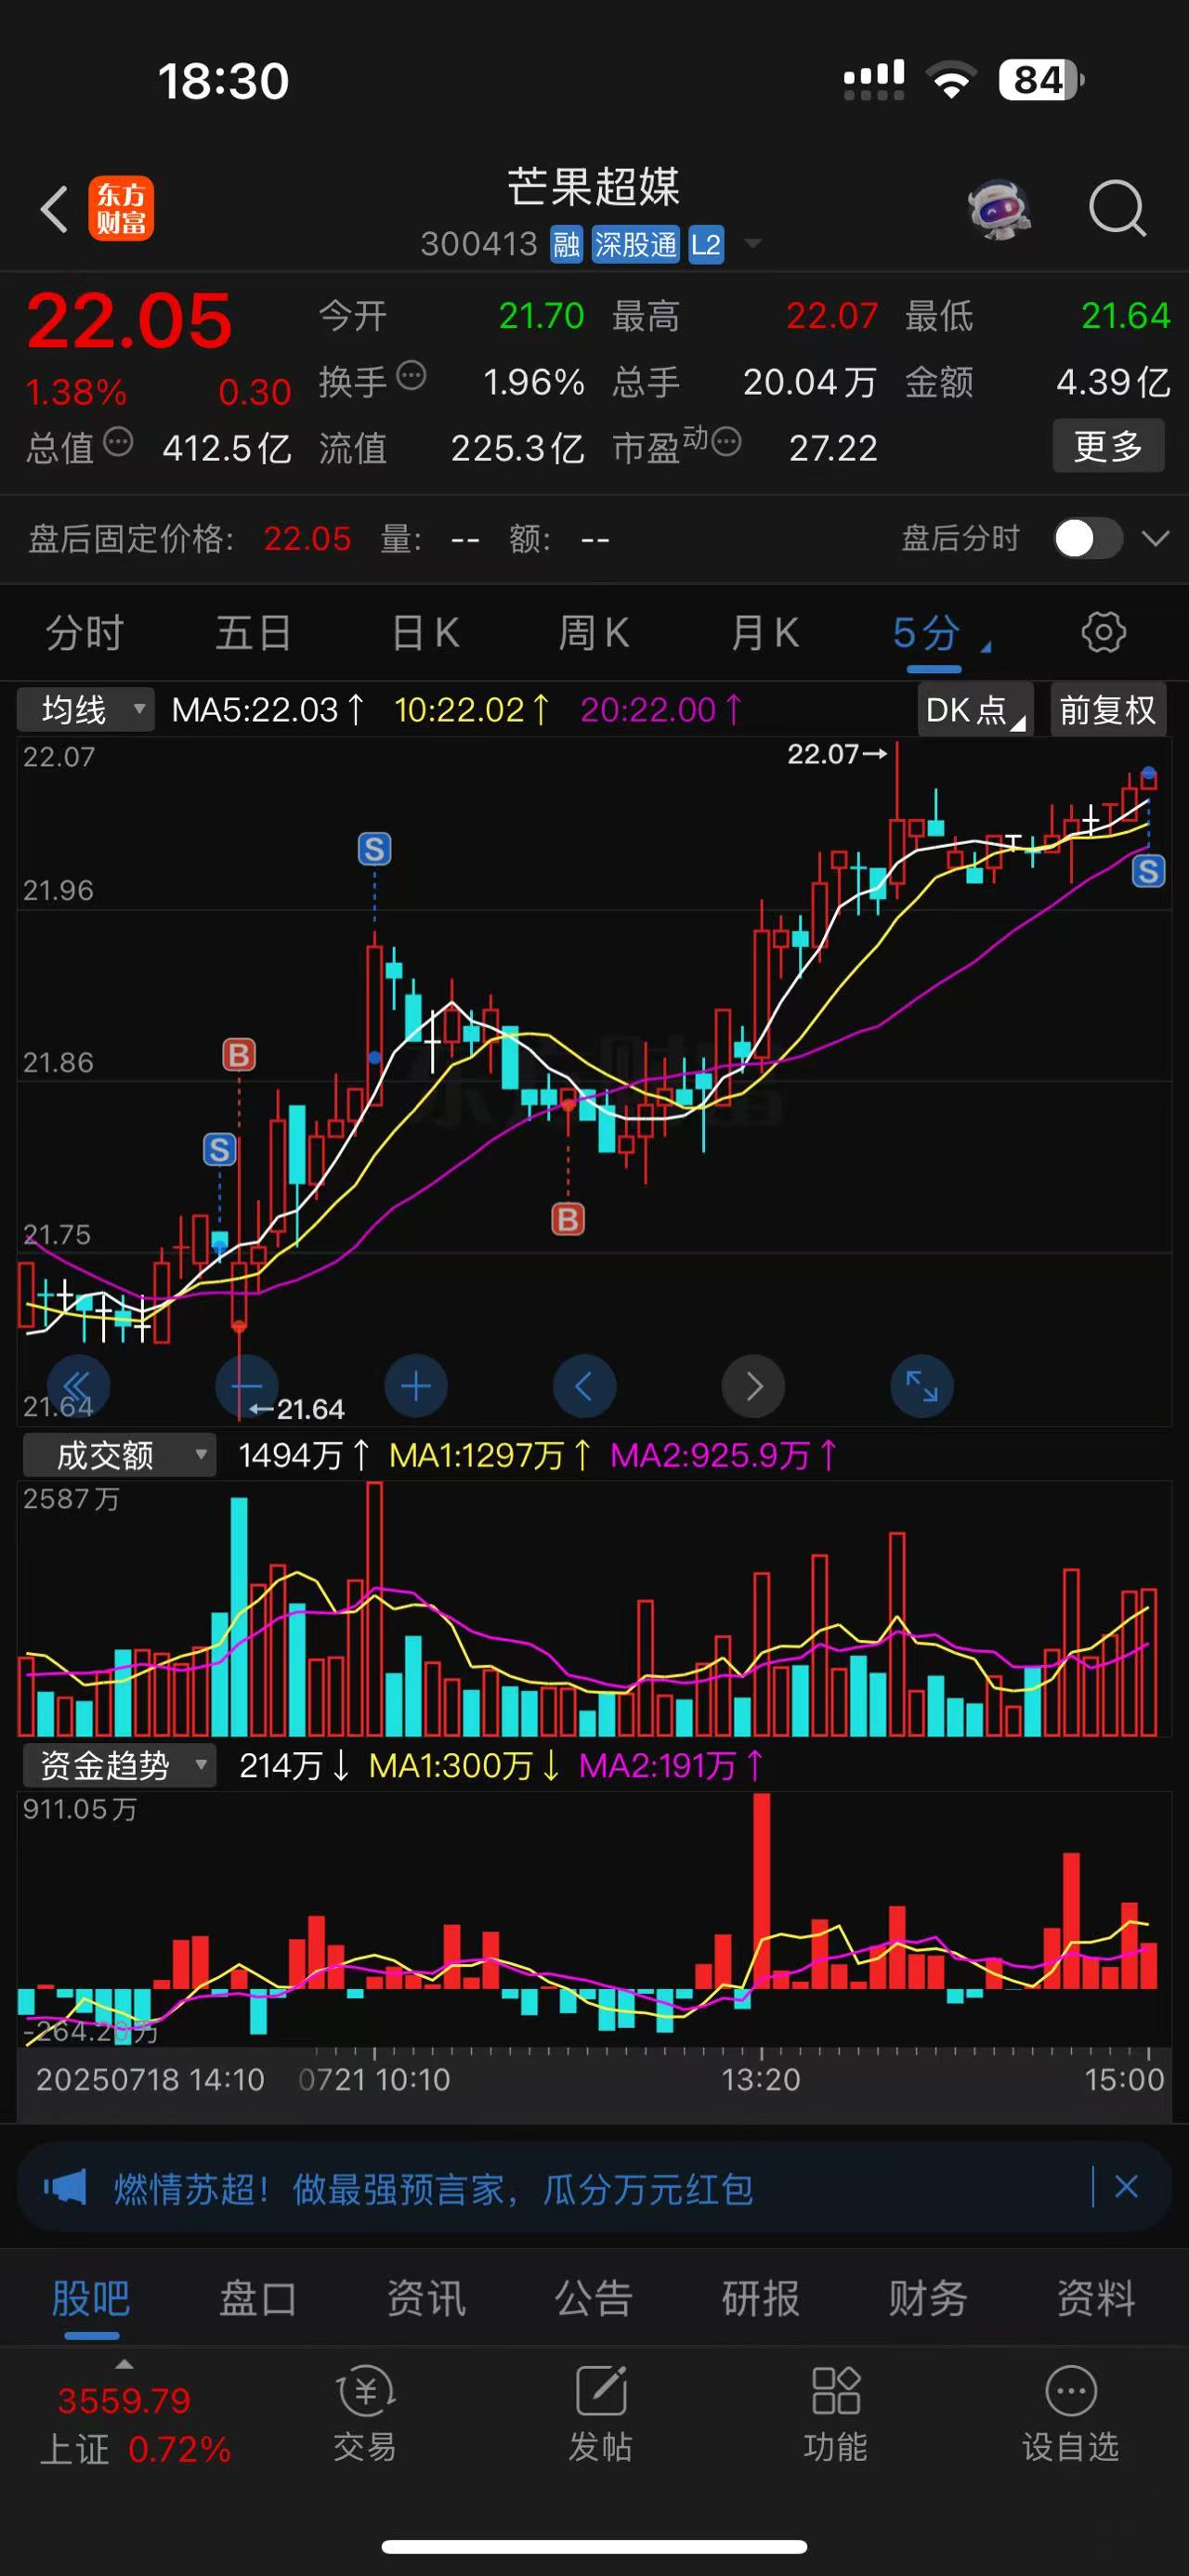Open the 资讯 tab
1189x2576 pixels.
[426, 2298]
